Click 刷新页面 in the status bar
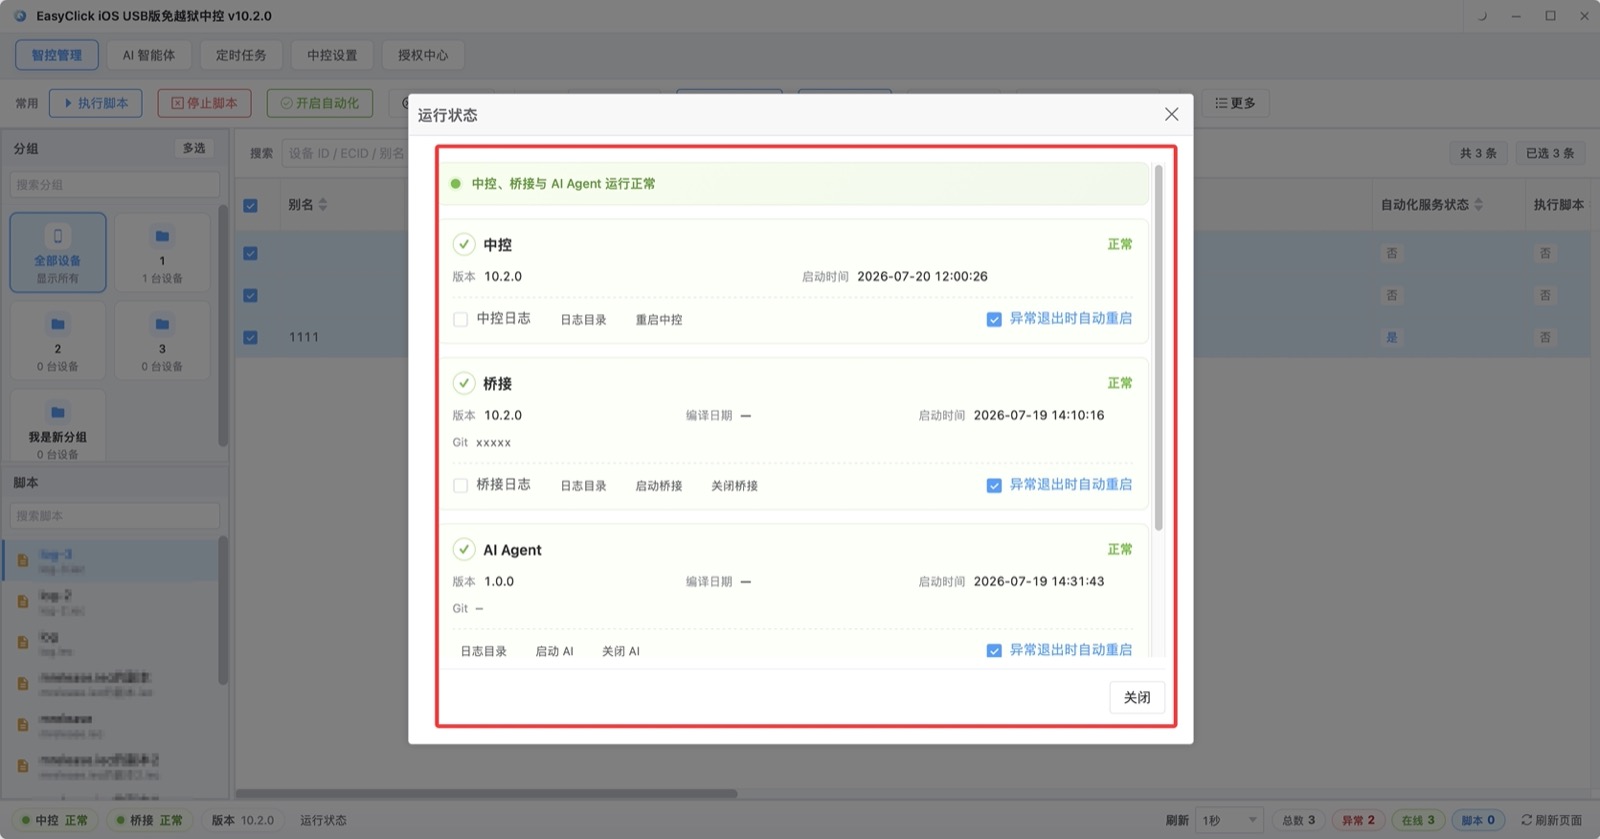The image size is (1600, 839). click(x=1551, y=820)
